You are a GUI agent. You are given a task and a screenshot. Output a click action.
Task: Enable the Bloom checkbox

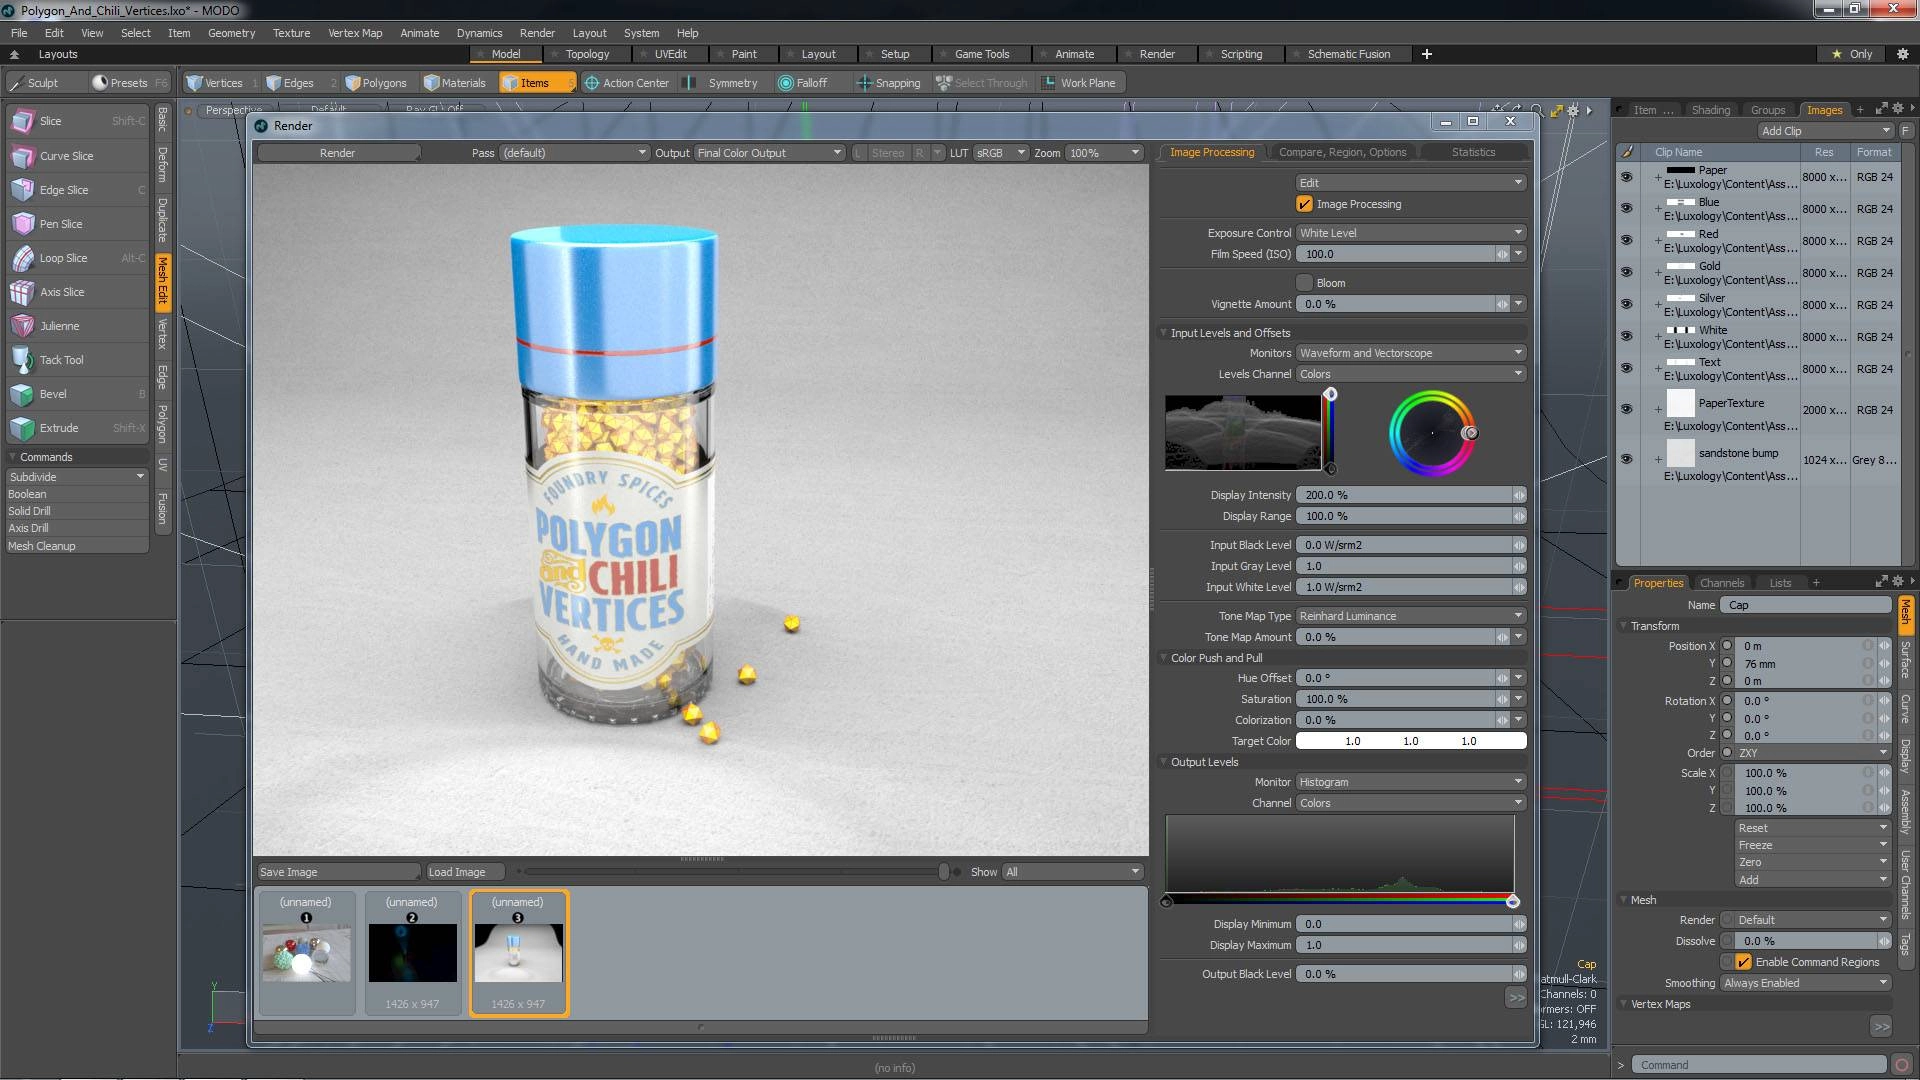coord(1304,283)
